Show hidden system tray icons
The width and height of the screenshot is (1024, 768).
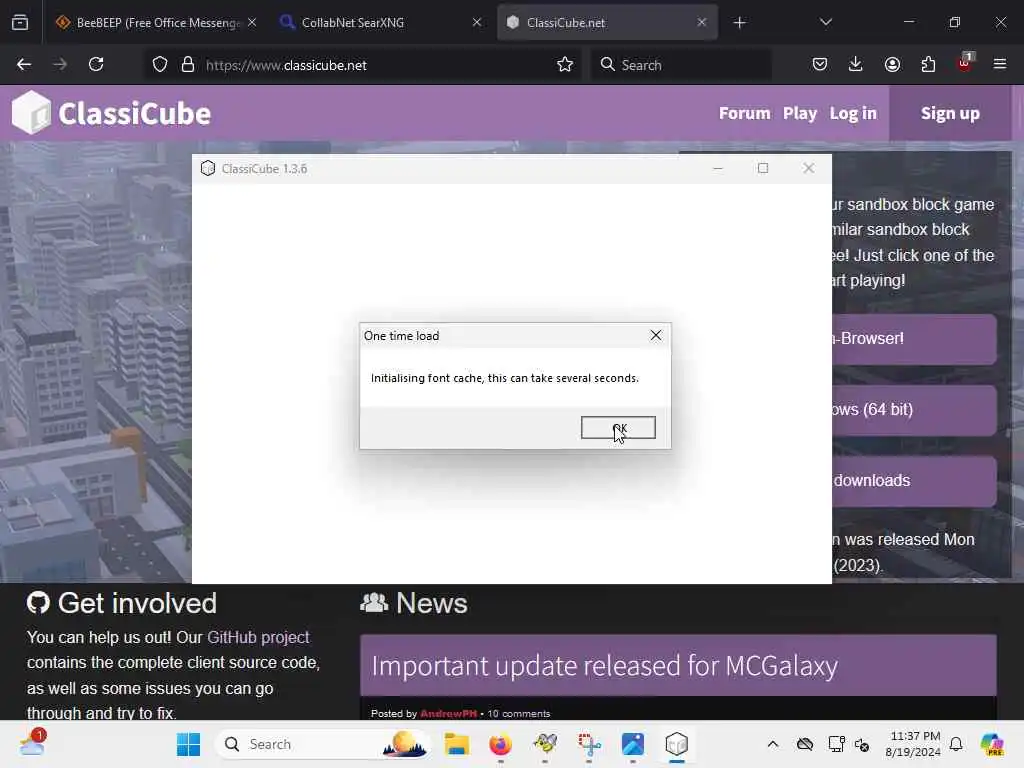point(773,744)
